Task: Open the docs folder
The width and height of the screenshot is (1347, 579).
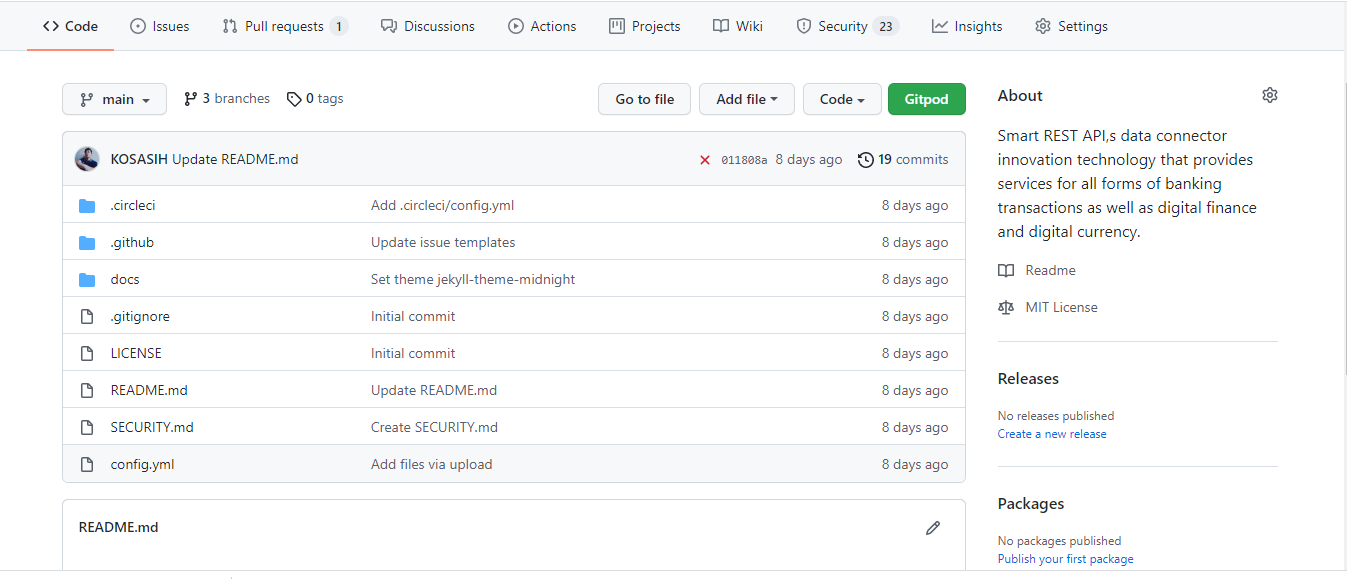Action: point(125,280)
